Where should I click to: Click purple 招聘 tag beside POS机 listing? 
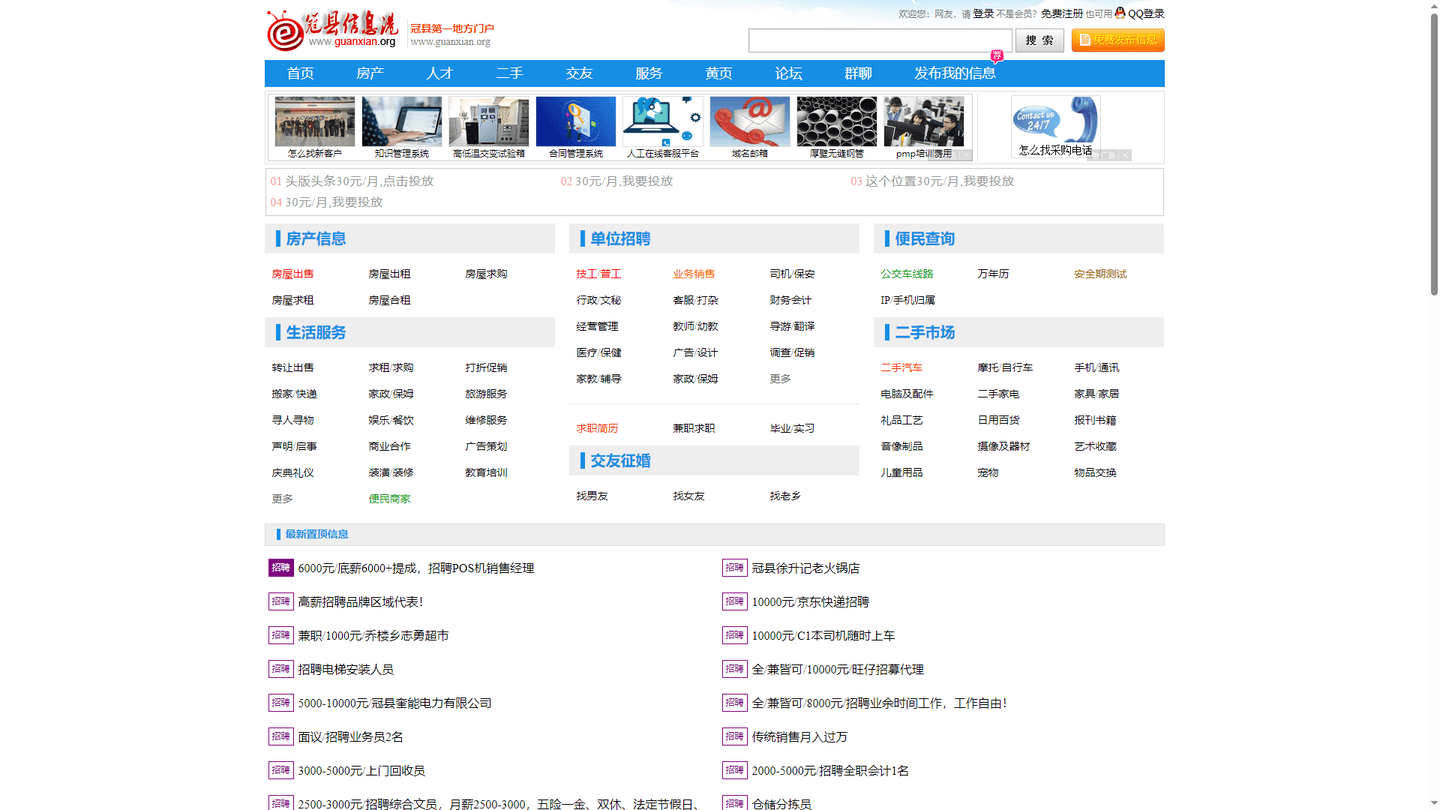(x=281, y=567)
